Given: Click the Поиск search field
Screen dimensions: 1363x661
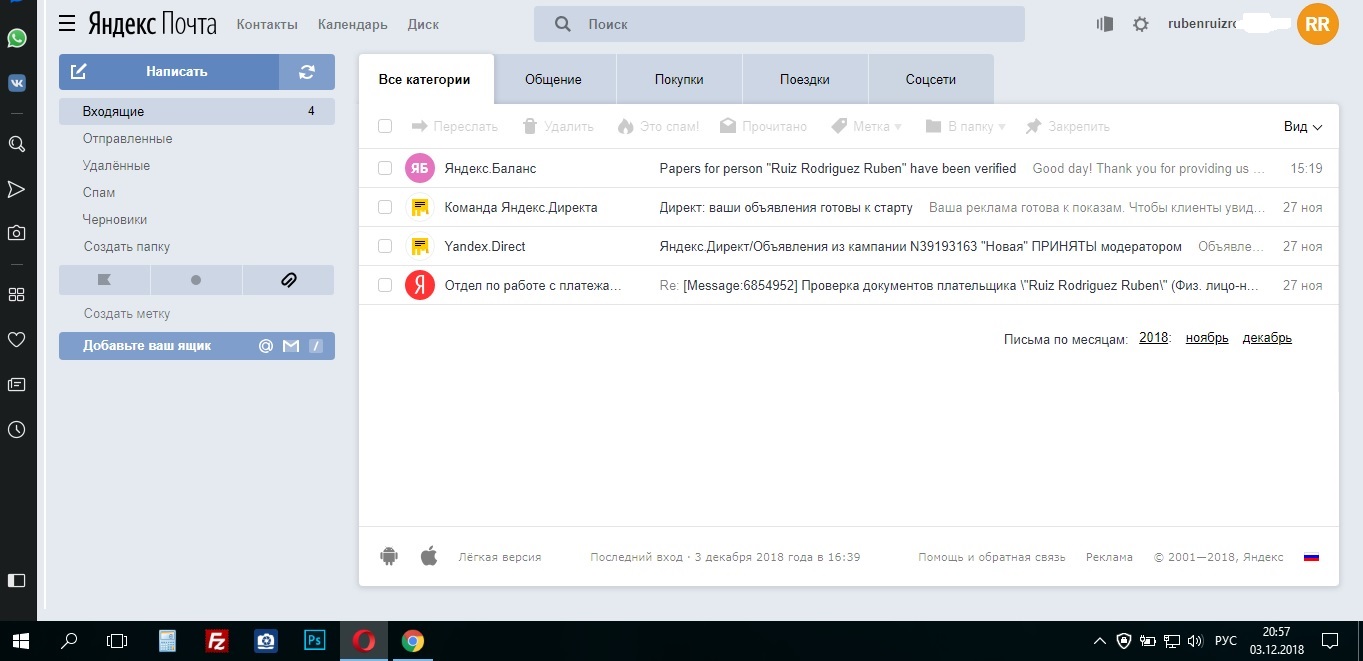Looking at the screenshot, I should coord(779,24).
